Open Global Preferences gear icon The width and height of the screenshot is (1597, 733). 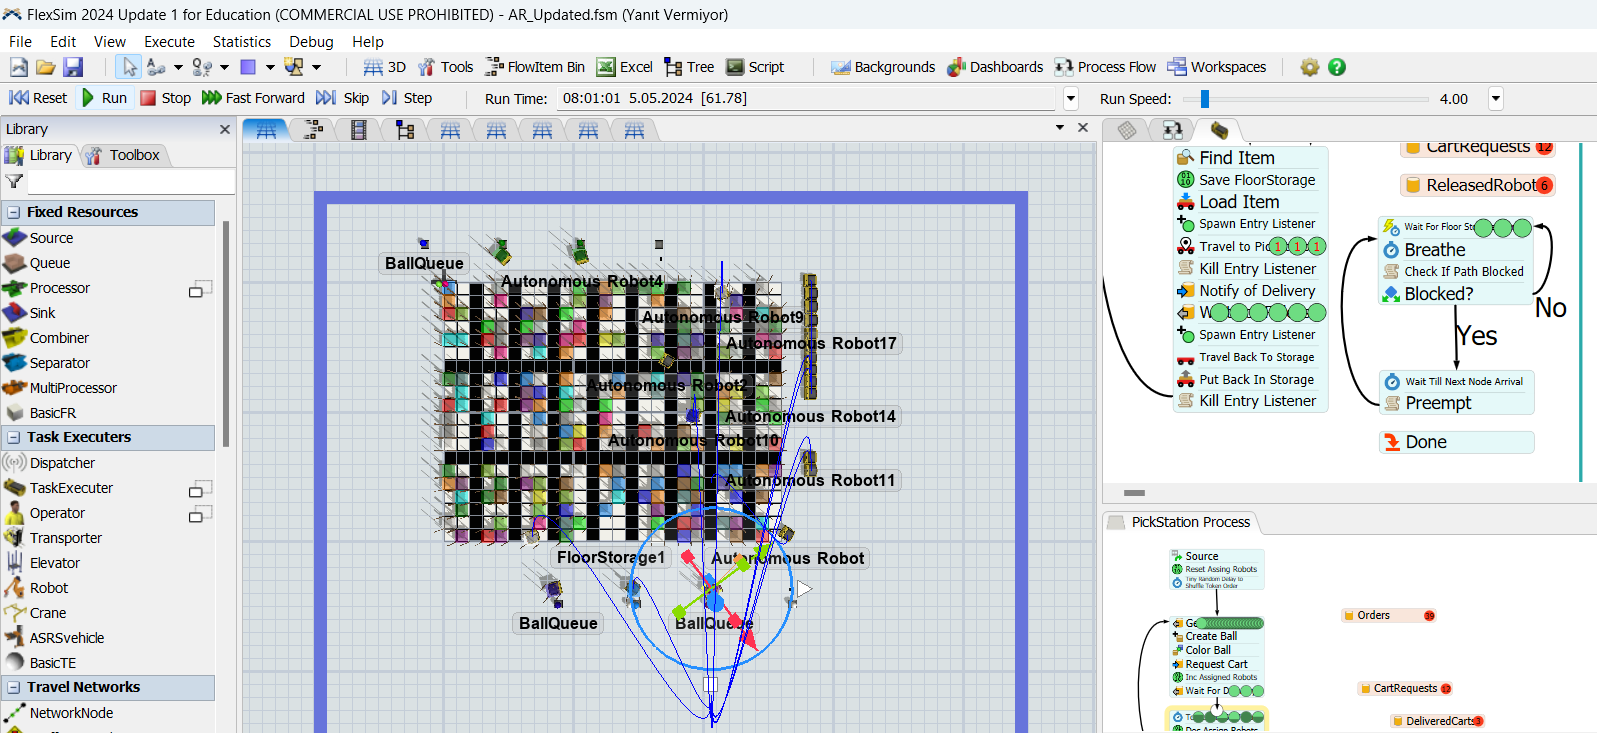pyautogui.click(x=1309, y=67)
